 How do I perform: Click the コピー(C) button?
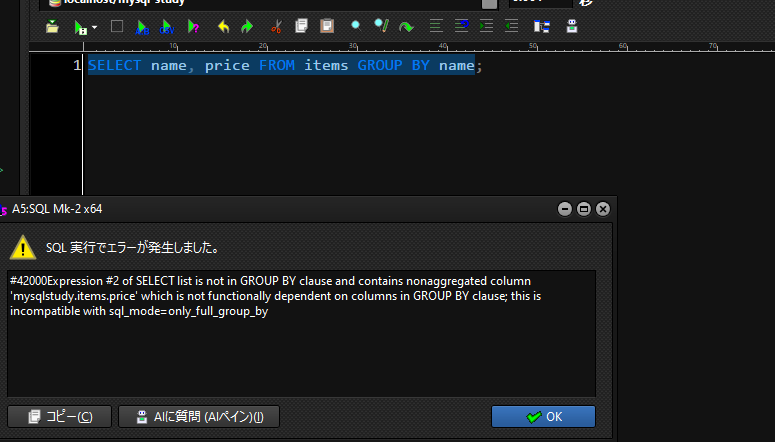[x=59, y=417]
